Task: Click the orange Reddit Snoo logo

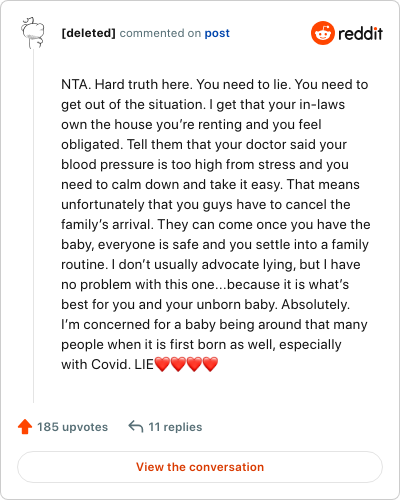Action: [x=323, y=33]
